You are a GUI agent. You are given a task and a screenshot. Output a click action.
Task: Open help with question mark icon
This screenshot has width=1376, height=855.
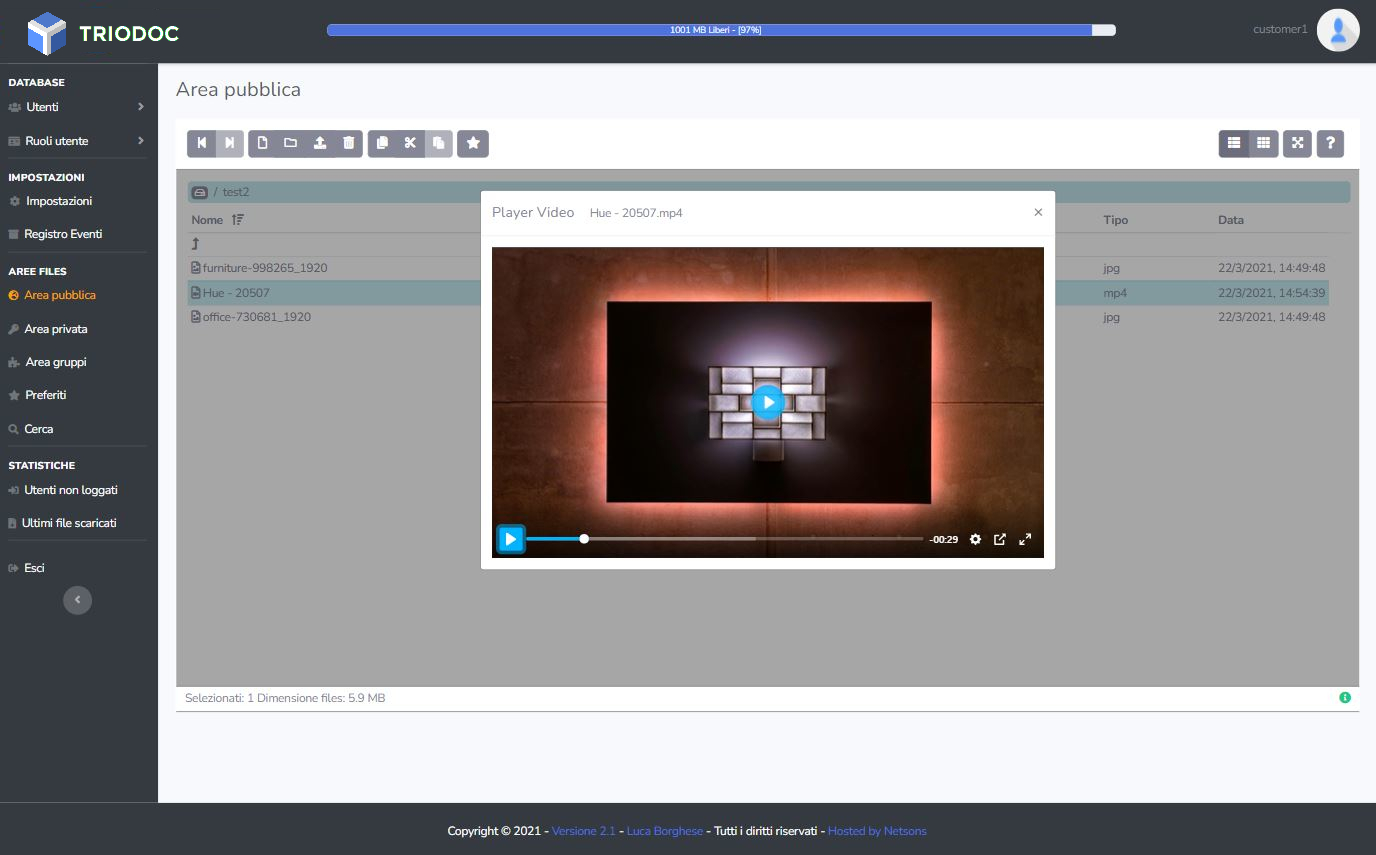[x=1330, y=144]
